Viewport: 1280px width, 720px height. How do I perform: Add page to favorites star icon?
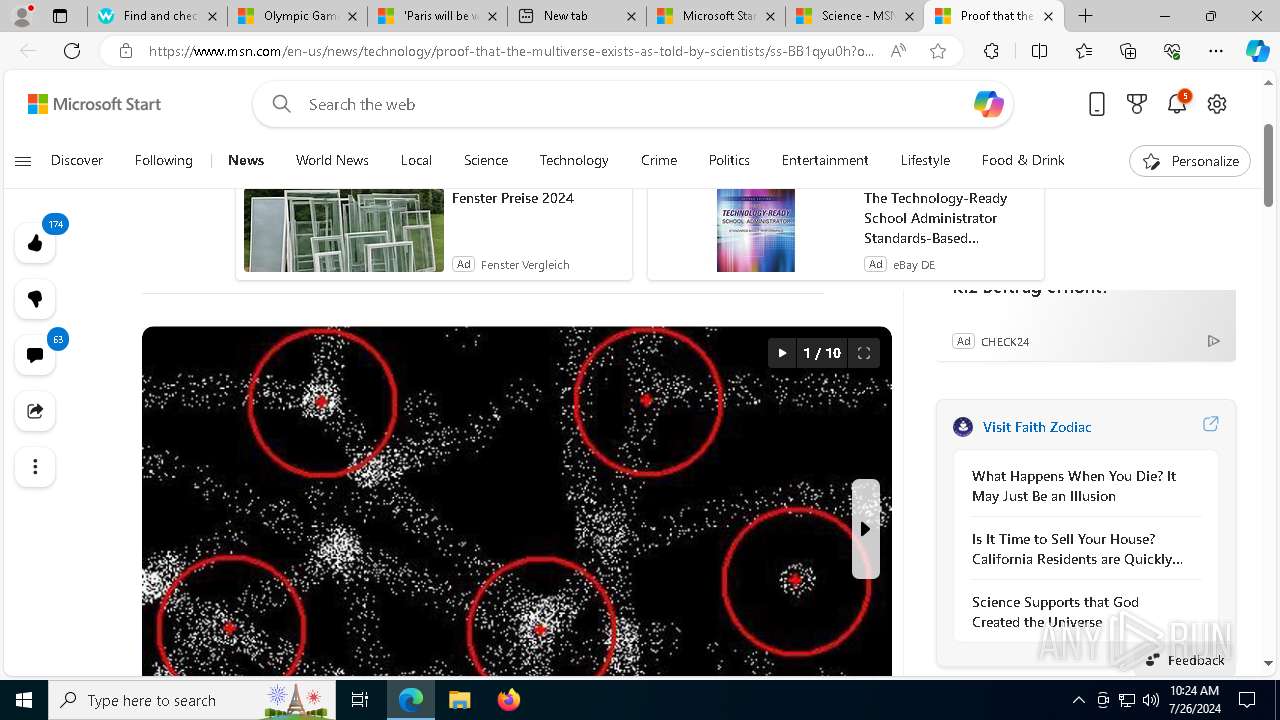click(938, 51)
